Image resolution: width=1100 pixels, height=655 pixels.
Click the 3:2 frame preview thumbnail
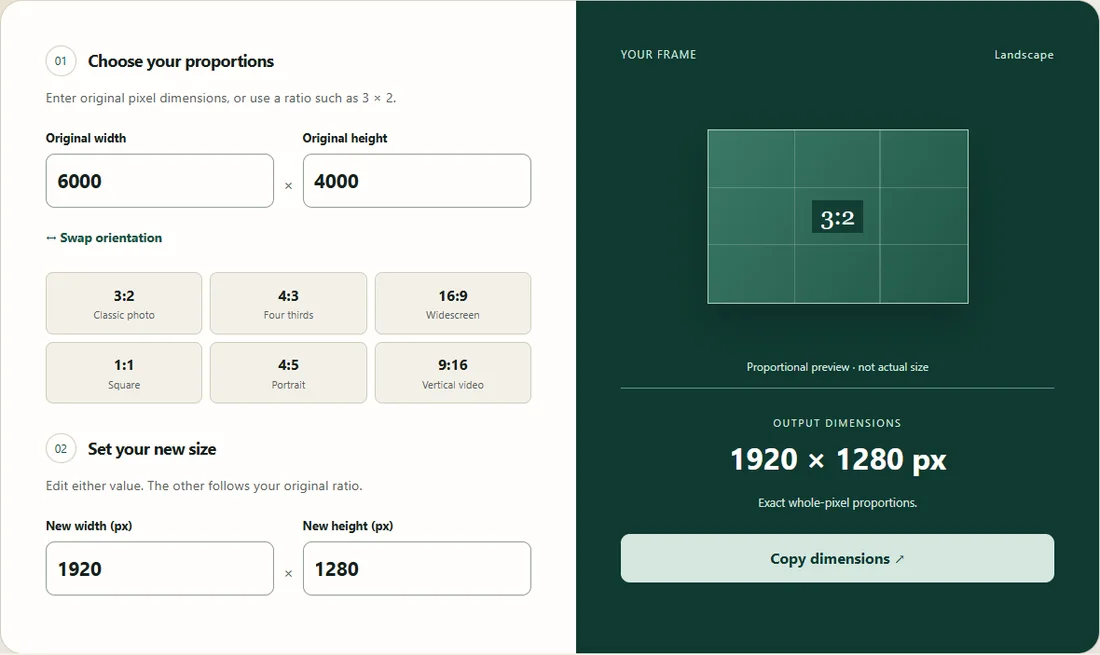(838, 217)
